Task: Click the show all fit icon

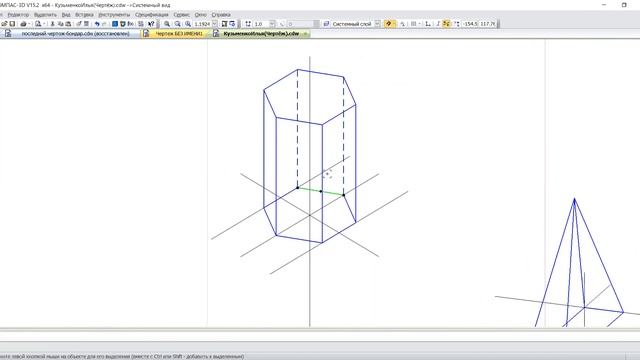Action: pos(224,24)
